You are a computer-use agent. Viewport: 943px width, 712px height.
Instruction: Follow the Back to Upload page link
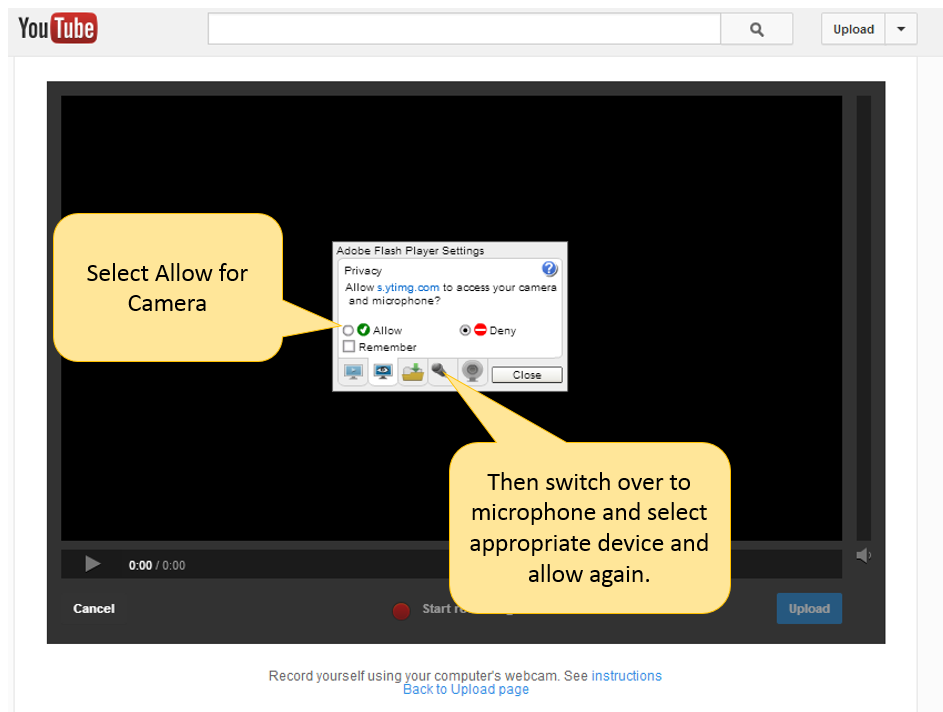(466, 689)
